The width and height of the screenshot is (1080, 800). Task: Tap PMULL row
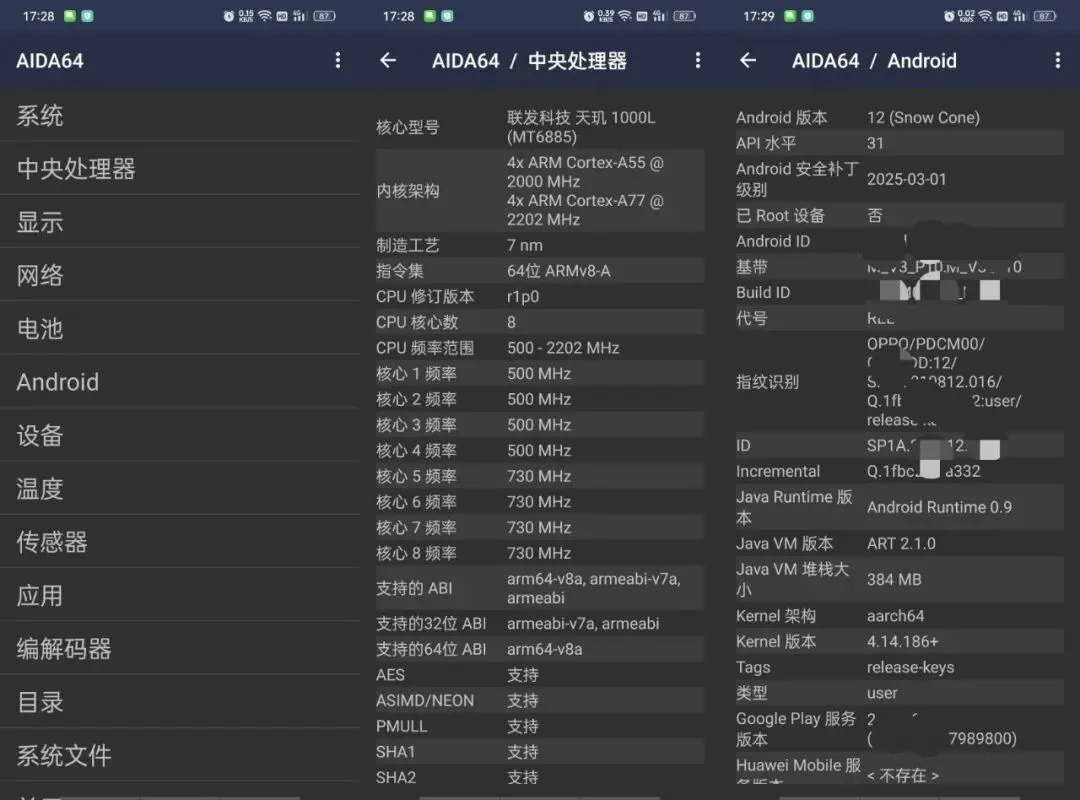tap(540, 726)
